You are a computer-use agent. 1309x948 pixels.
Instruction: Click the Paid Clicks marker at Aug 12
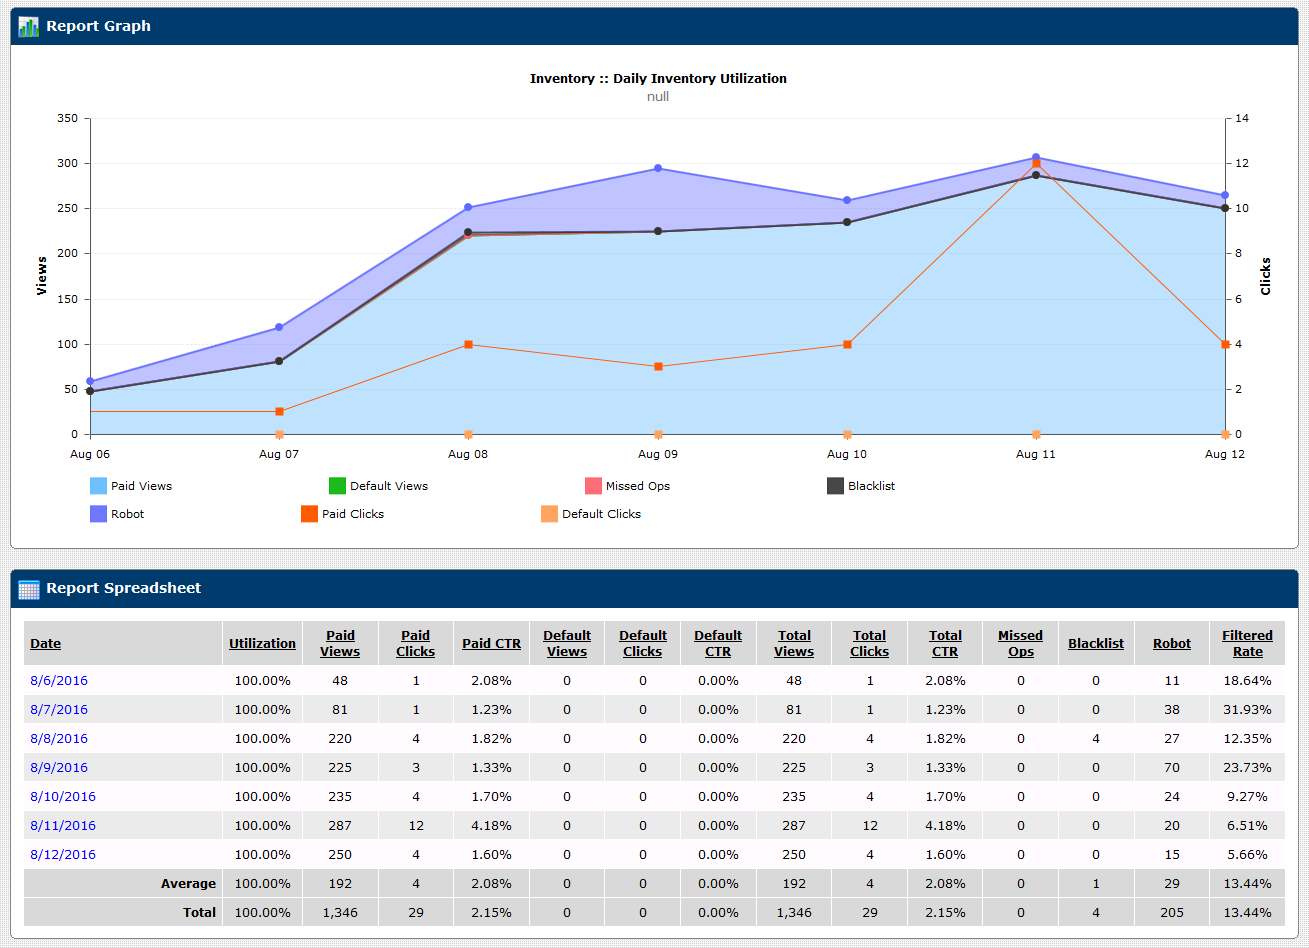[1225, 345]
